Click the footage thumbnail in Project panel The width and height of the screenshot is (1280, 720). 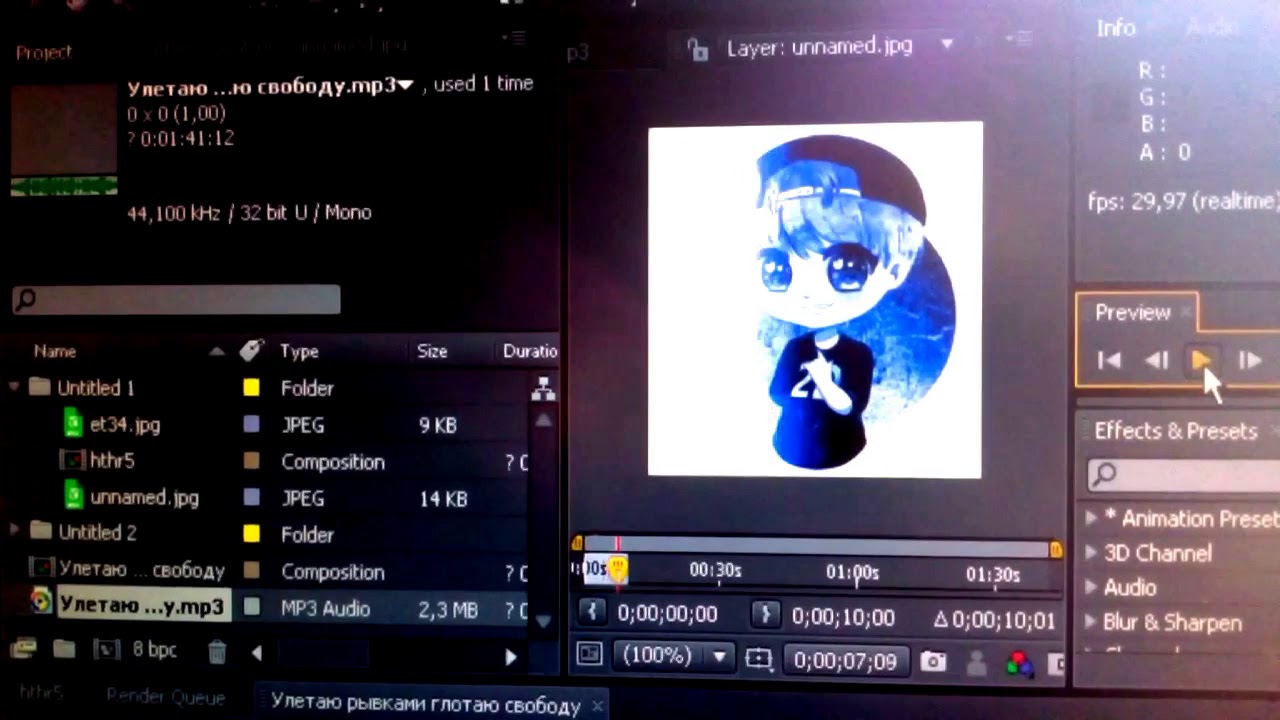pos(64,138)
